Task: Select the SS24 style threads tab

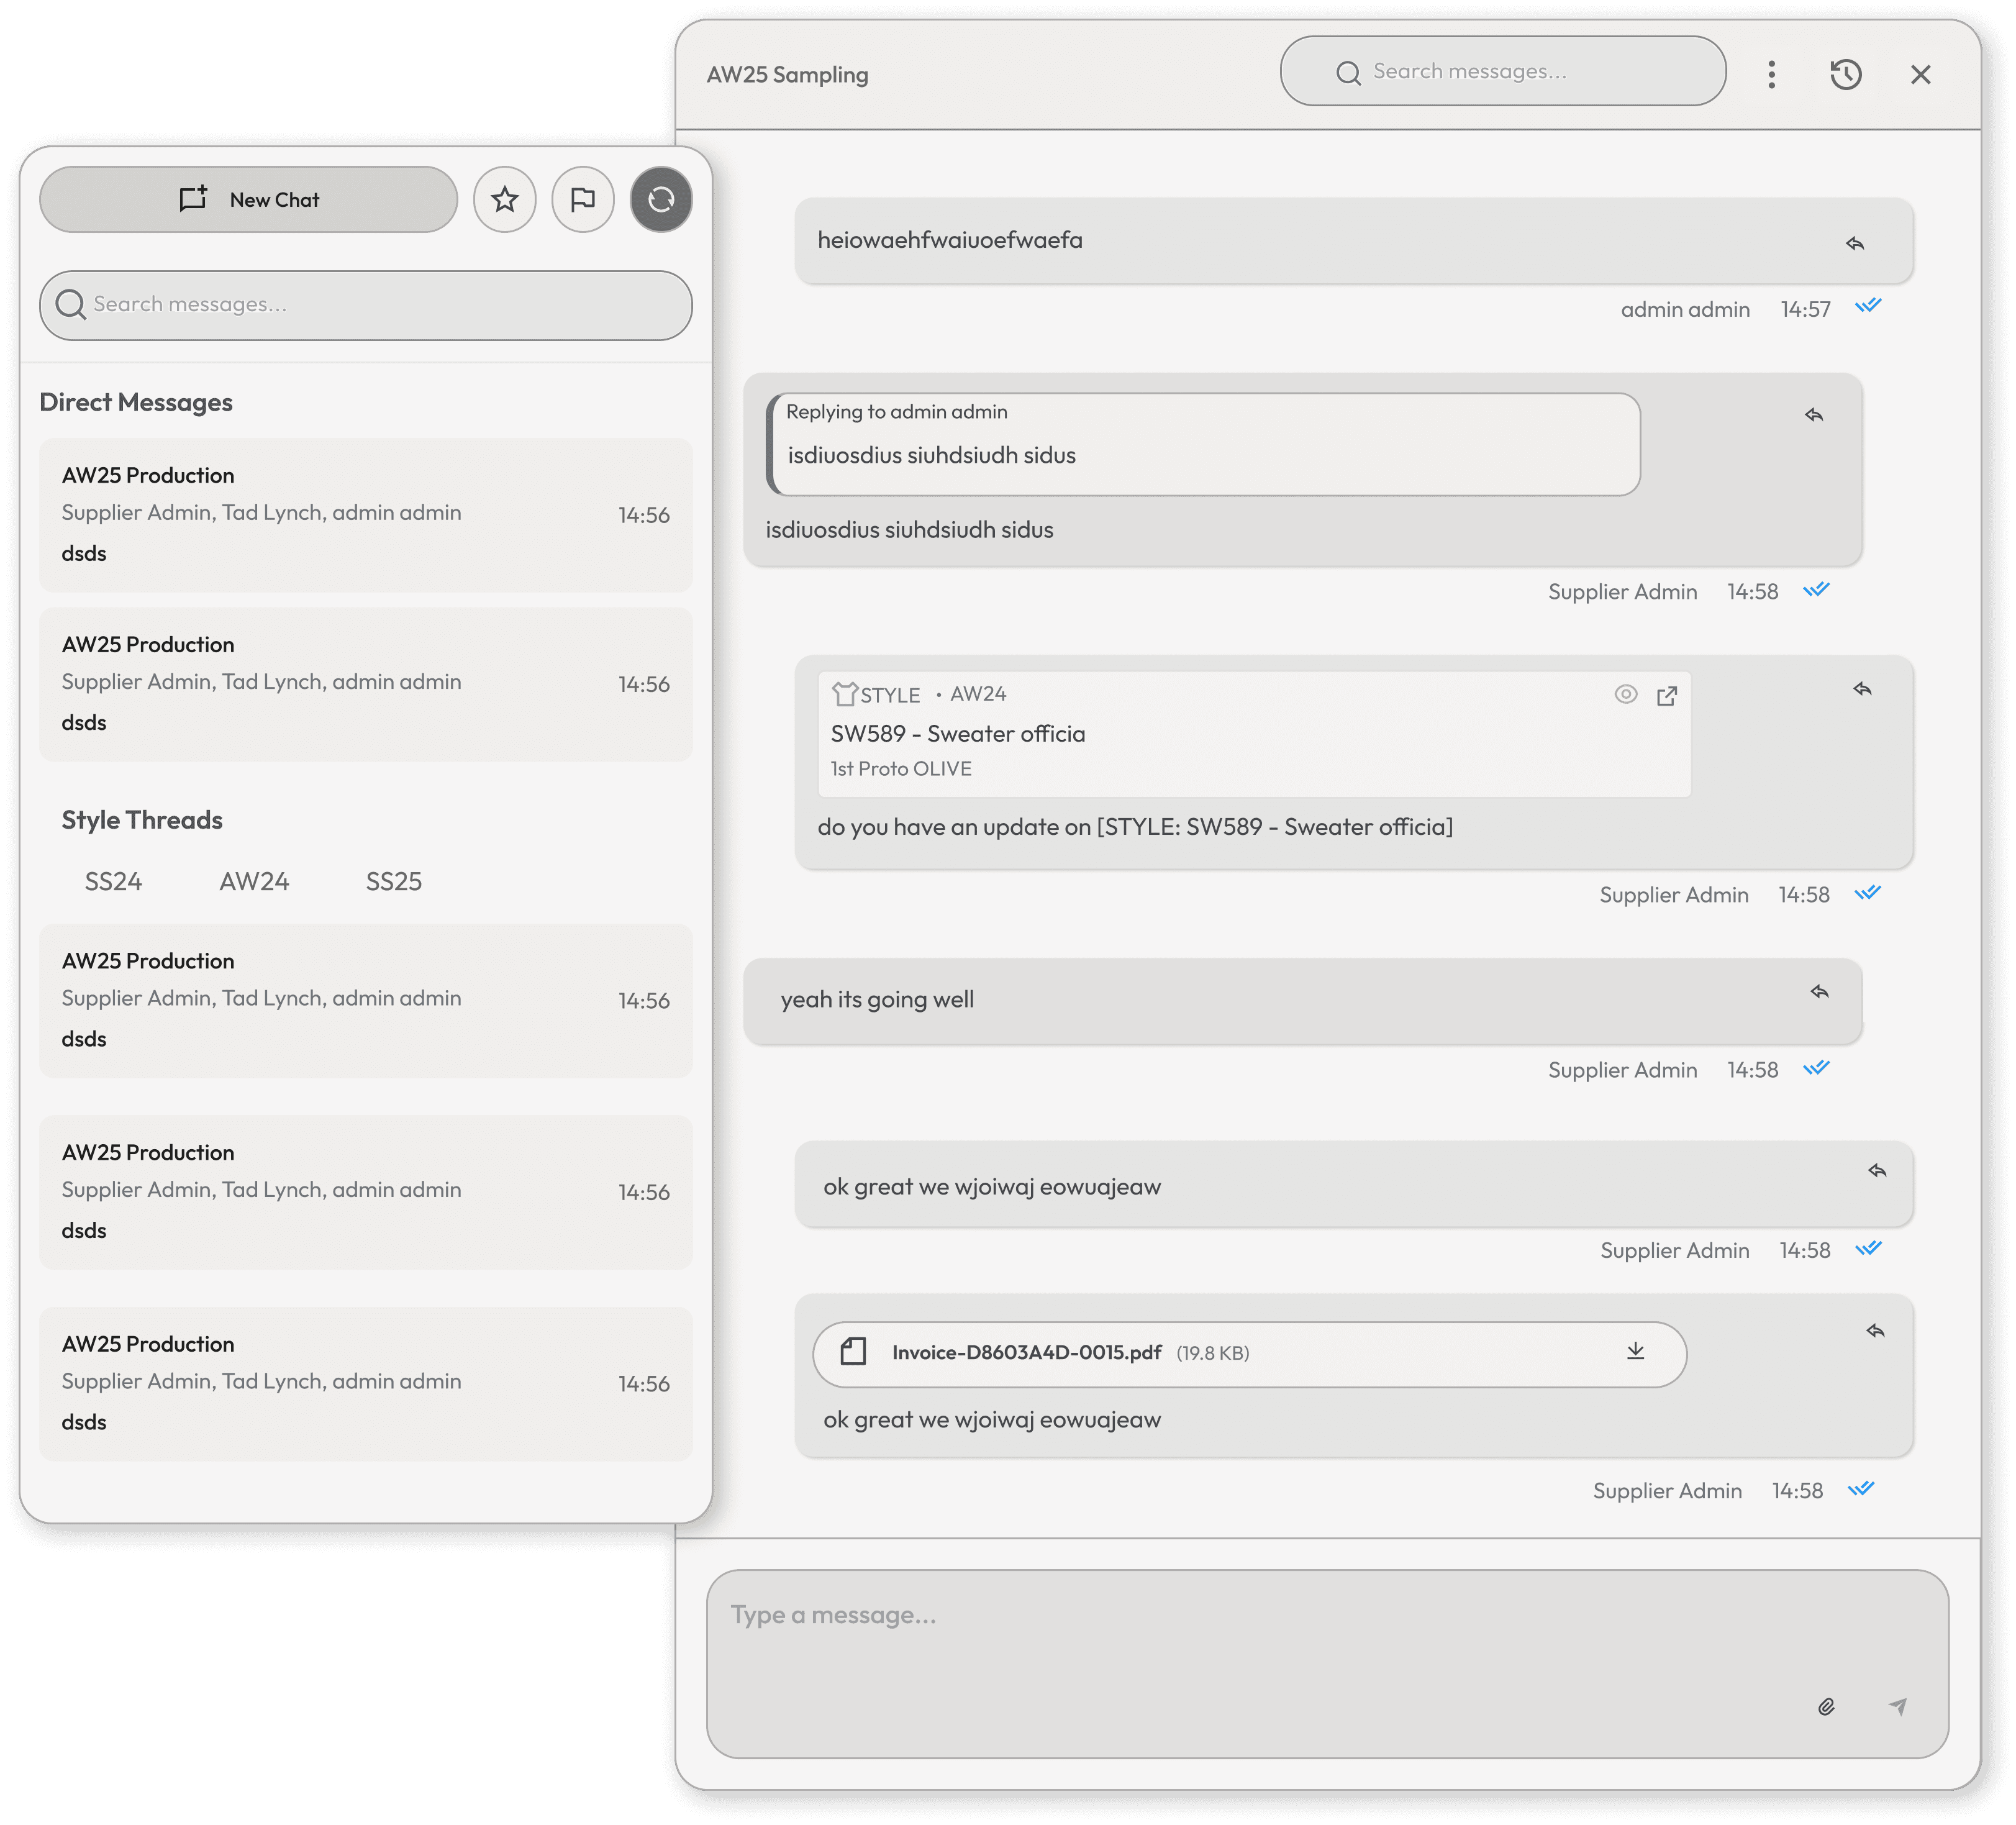Action: tap(113, 881)
